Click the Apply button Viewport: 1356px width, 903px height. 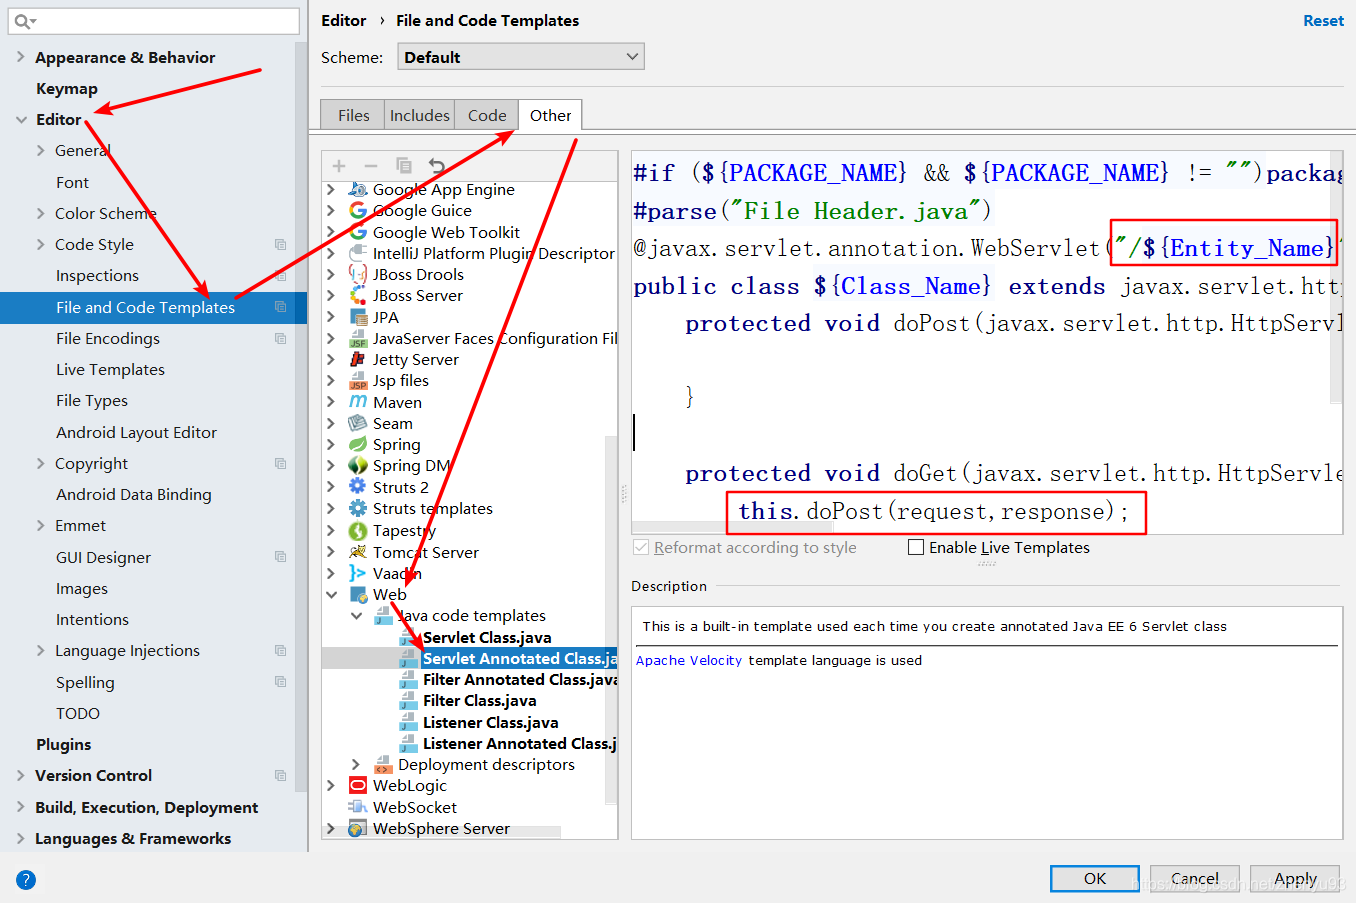(x=1295, y=878)
